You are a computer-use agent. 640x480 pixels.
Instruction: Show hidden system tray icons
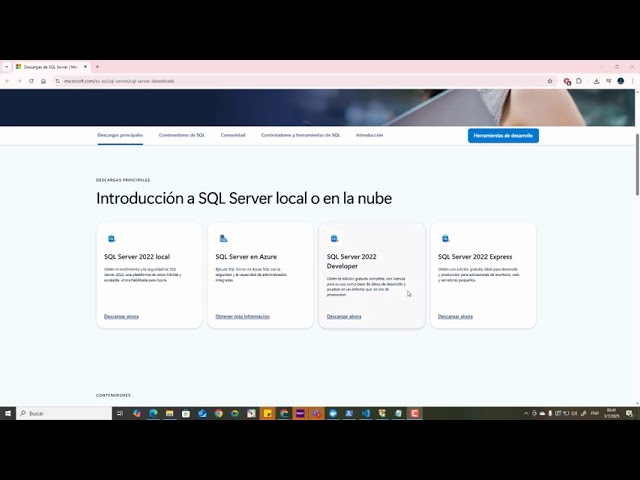pos(526,413)
